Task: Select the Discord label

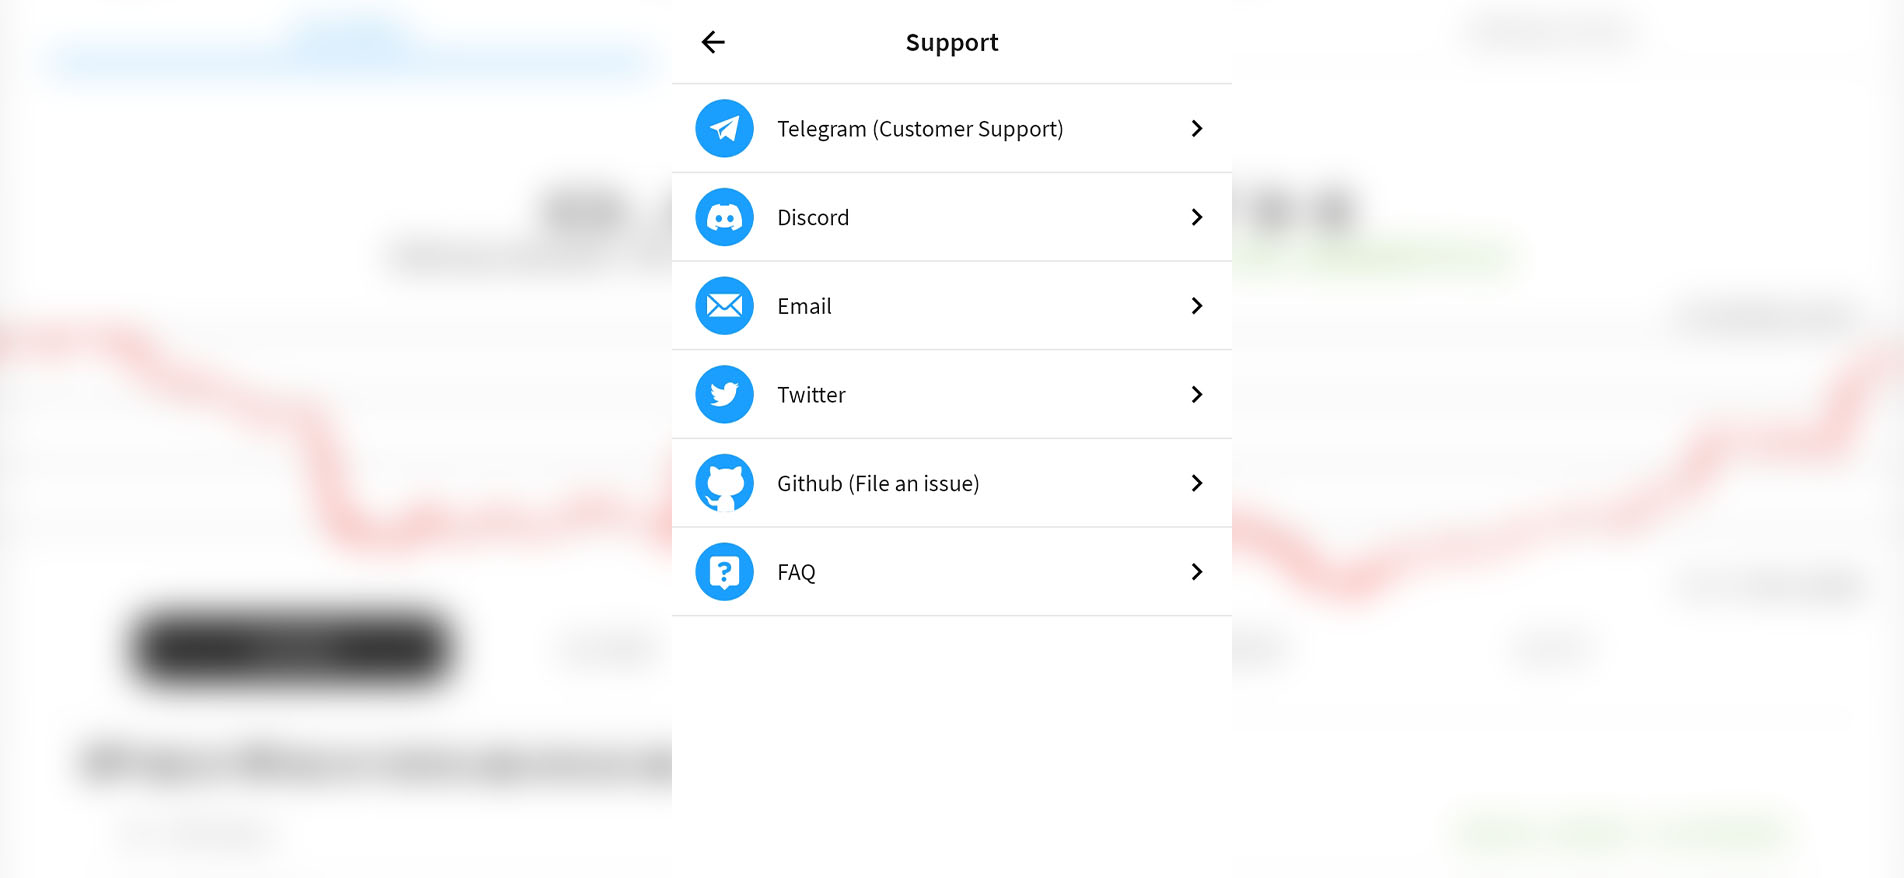Action: click(x=813, y=217)
